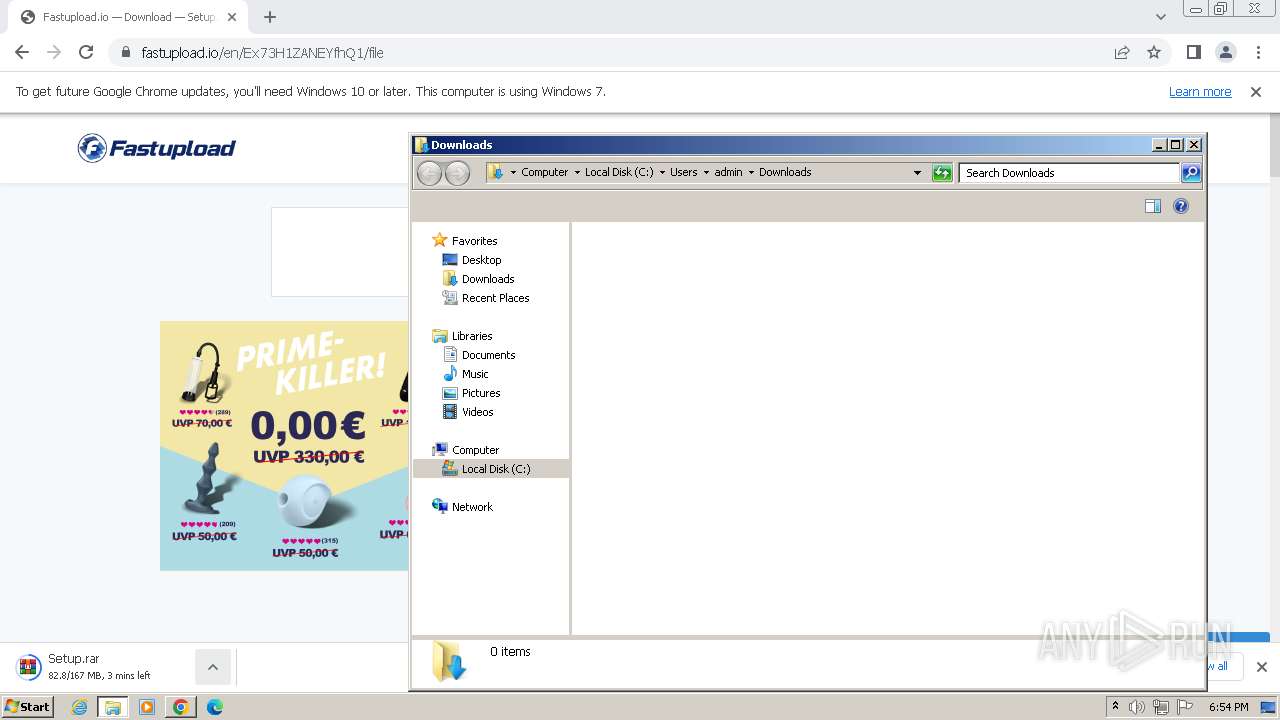Open Chrome three-dot menu
Screen dimensions: 1280x720
click(x=1258, y=52)
